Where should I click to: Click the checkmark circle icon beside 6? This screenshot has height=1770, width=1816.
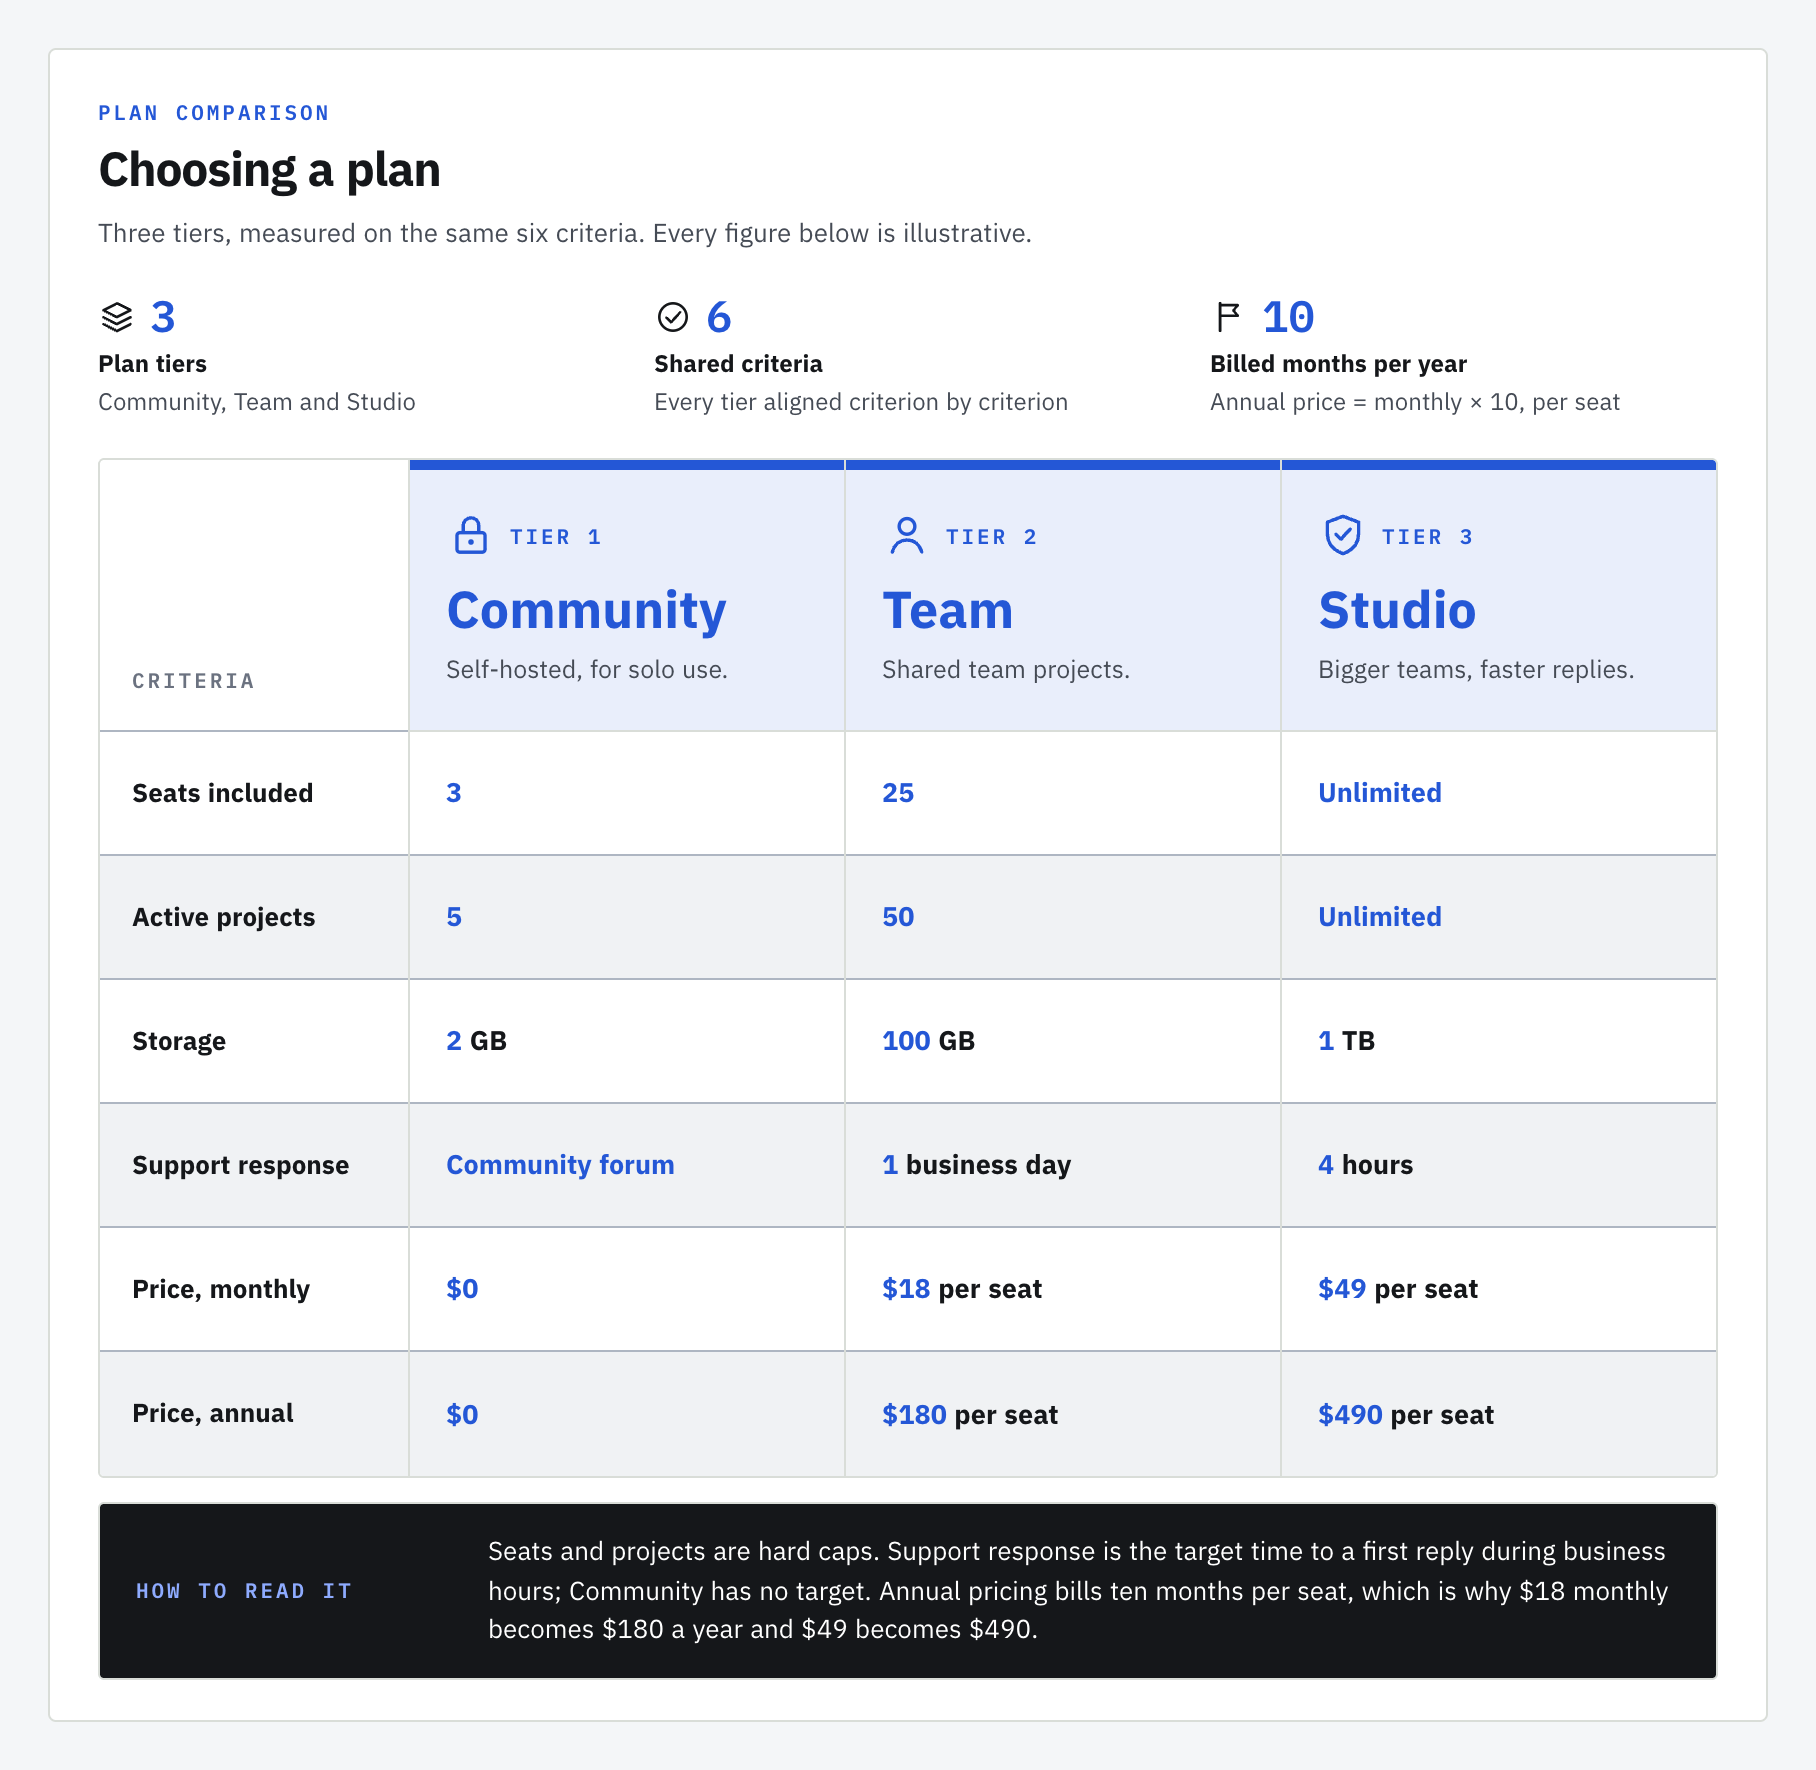[x=673, y=317]
